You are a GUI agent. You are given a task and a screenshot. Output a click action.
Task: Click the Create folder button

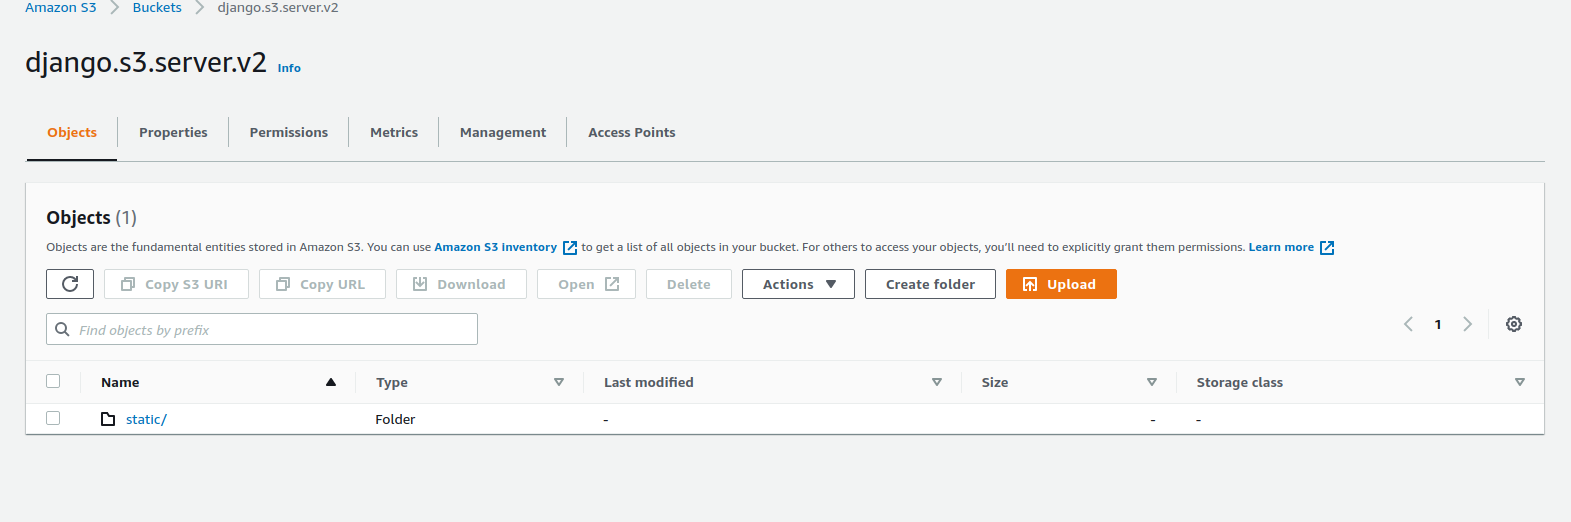coord(930,284)
